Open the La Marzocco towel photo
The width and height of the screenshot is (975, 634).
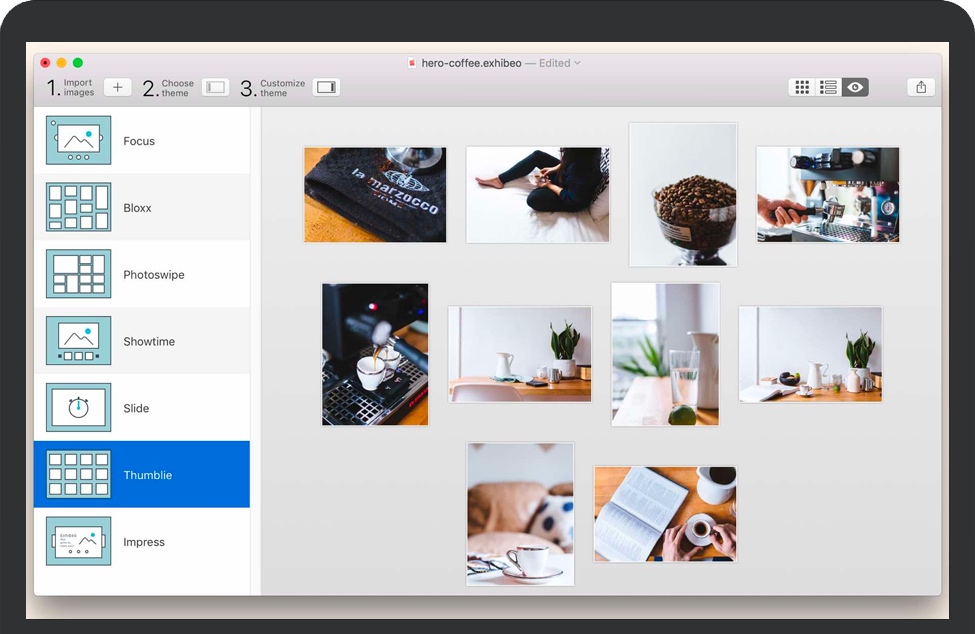click(x=375, y=195)
